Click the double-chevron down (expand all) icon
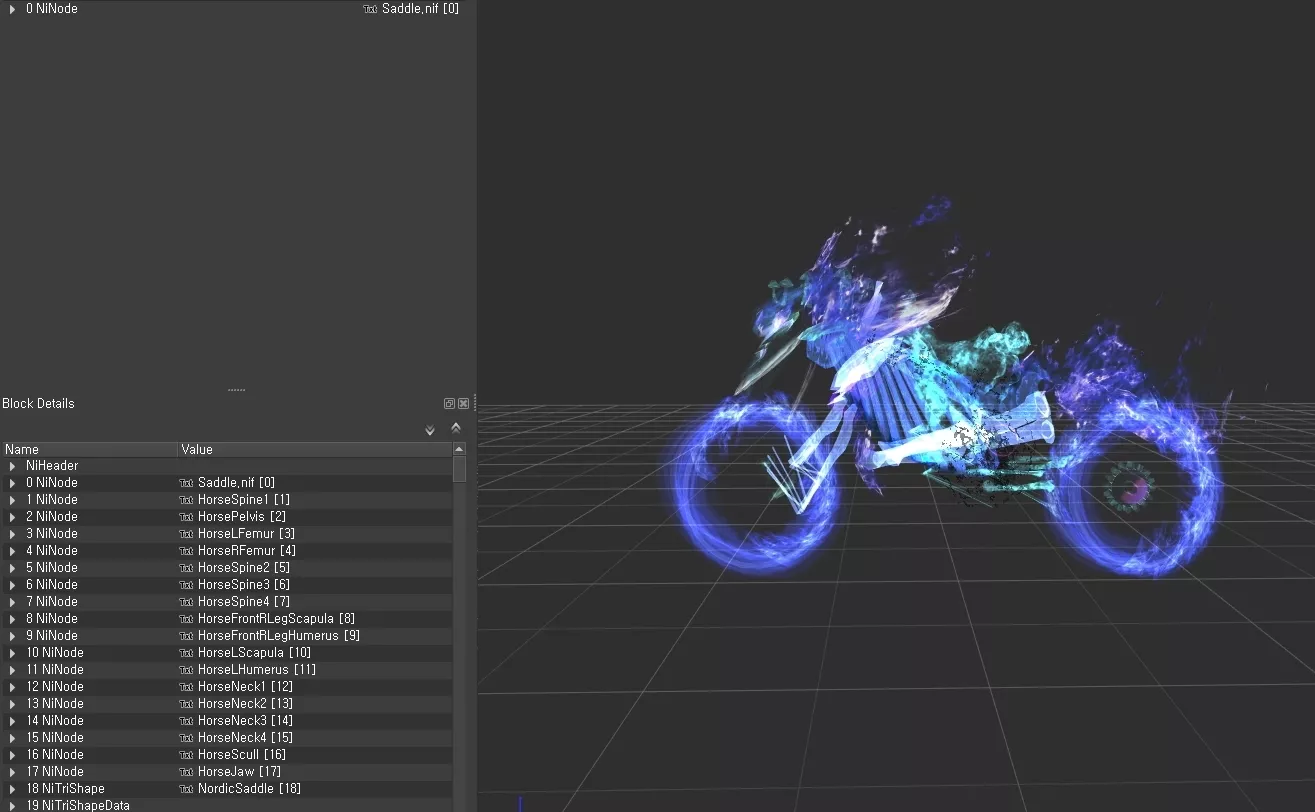Screen dimensions: 1315x812 click(430, 430)
